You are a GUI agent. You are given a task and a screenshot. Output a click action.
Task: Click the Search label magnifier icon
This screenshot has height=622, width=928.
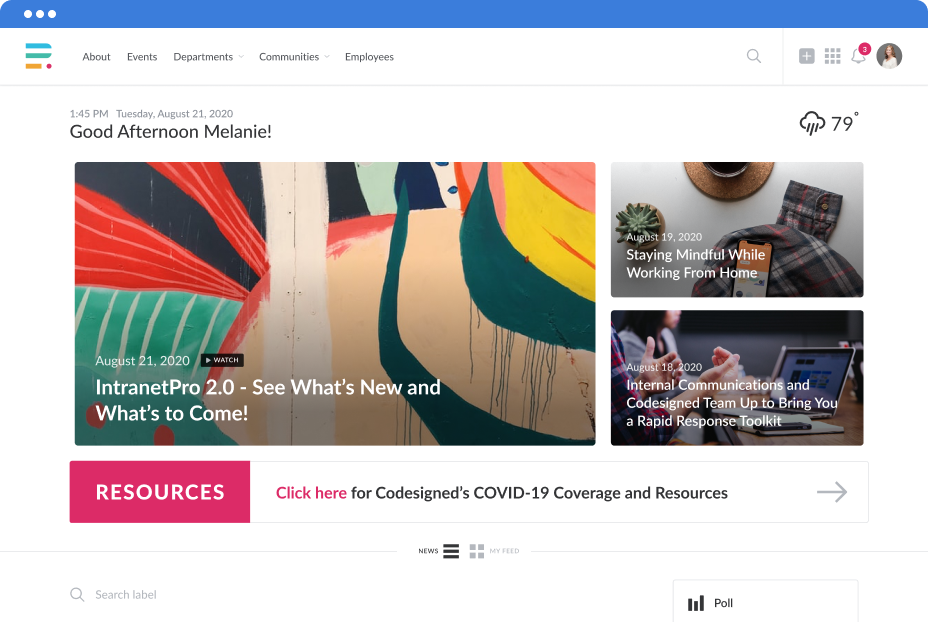tap(77, 594)
